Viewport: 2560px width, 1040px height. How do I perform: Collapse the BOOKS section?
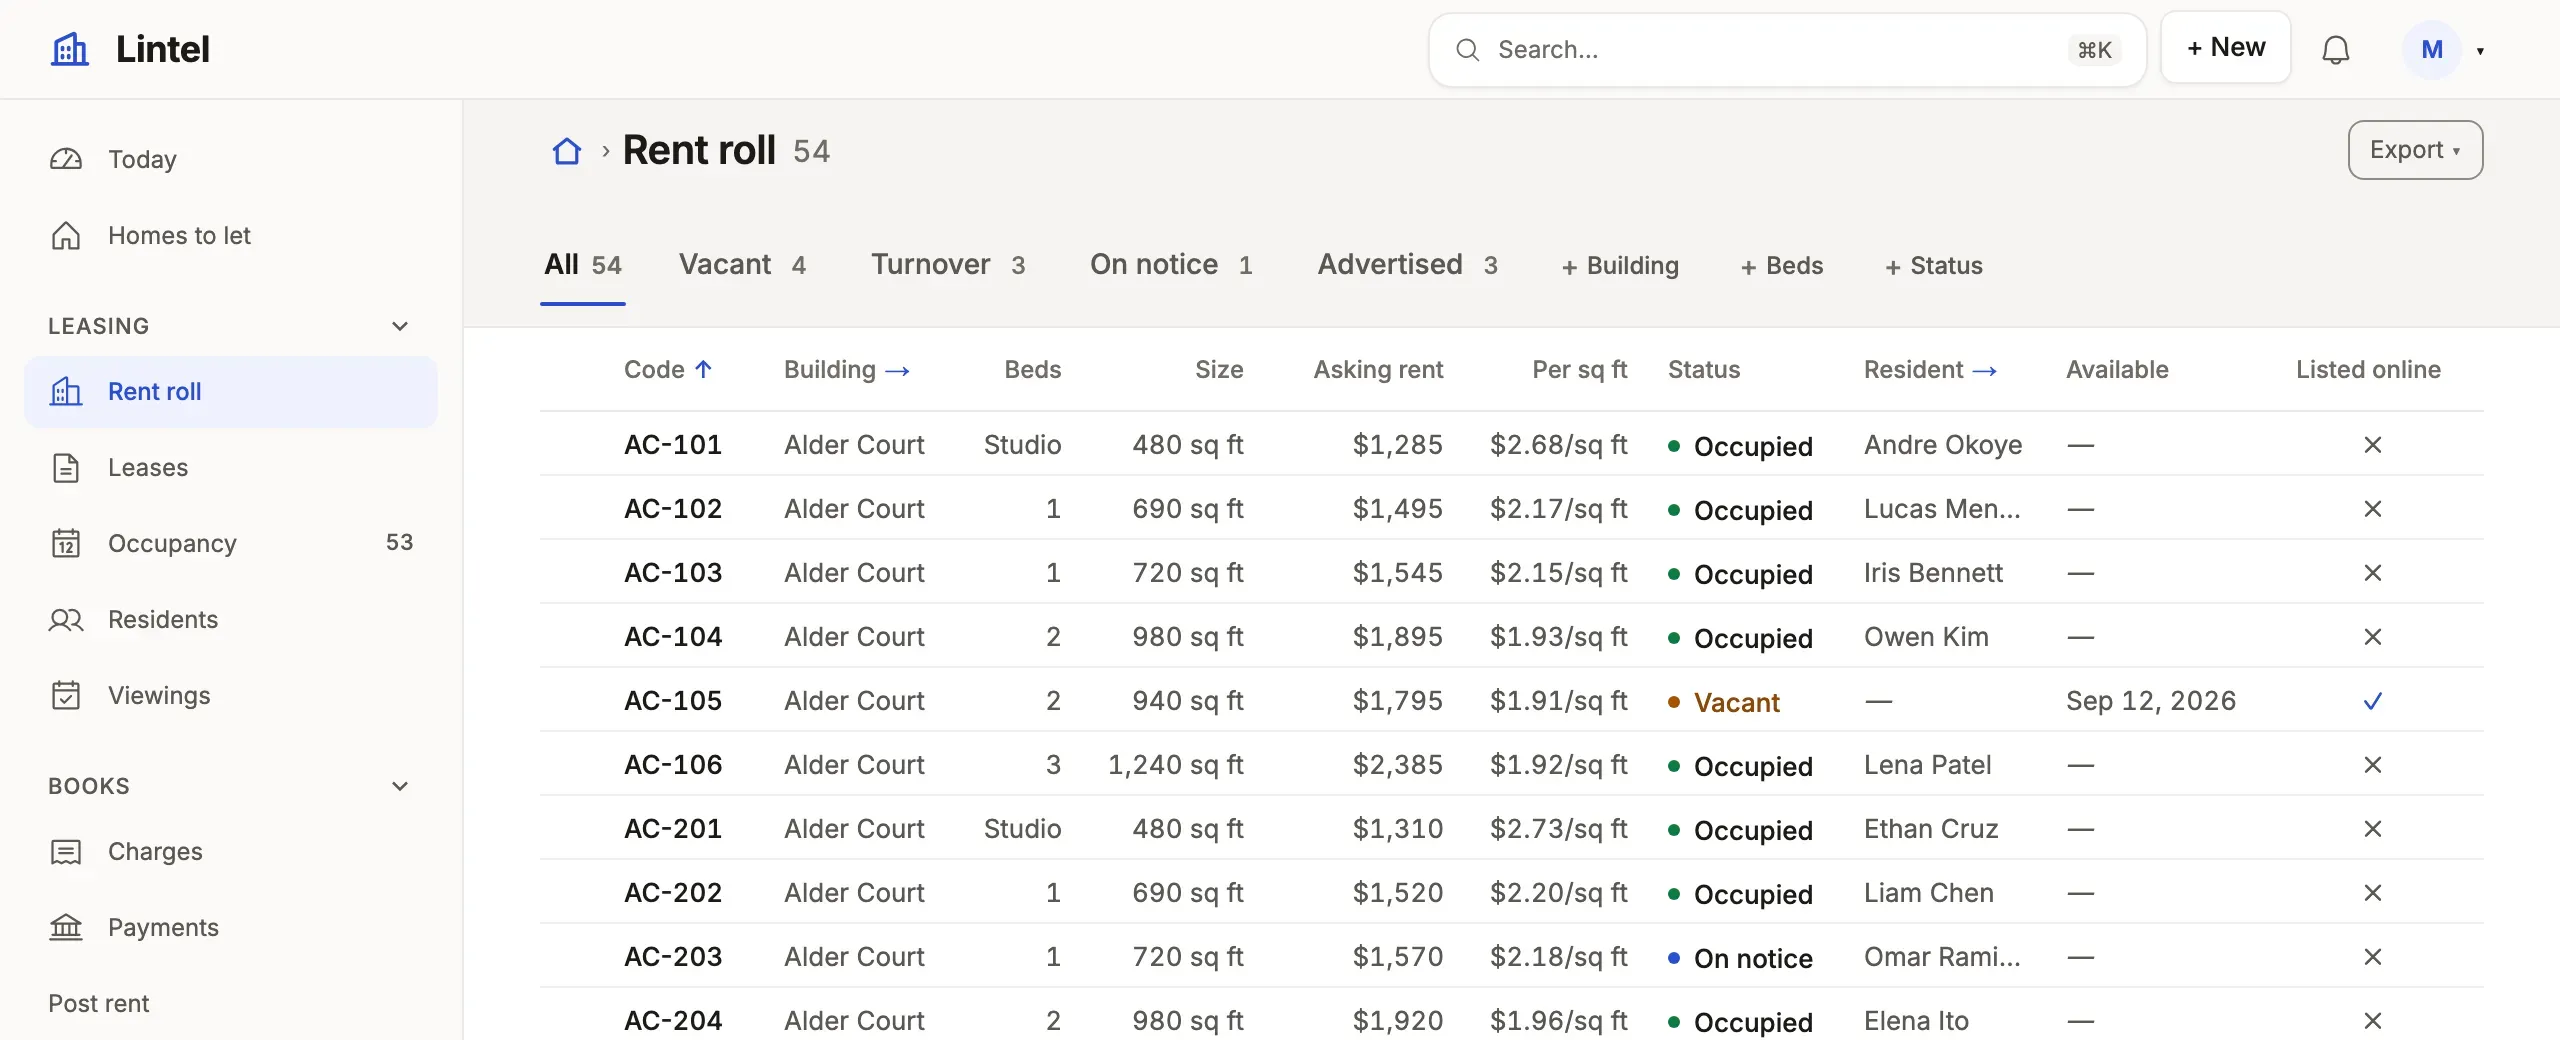click(400, 786)
